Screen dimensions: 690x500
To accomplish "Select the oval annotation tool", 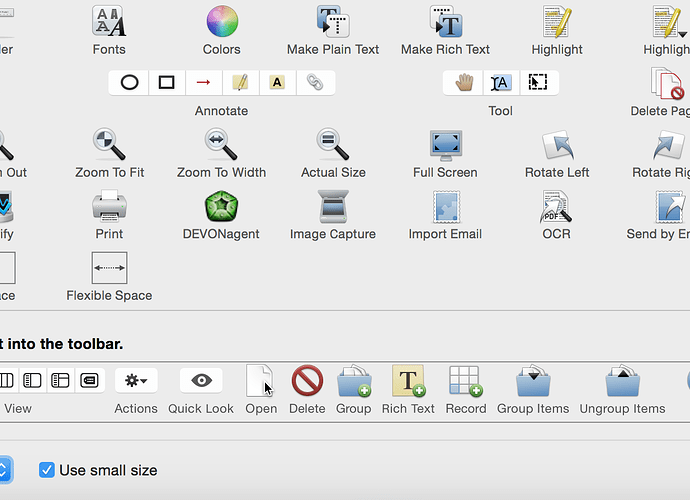I will point(129,82).
